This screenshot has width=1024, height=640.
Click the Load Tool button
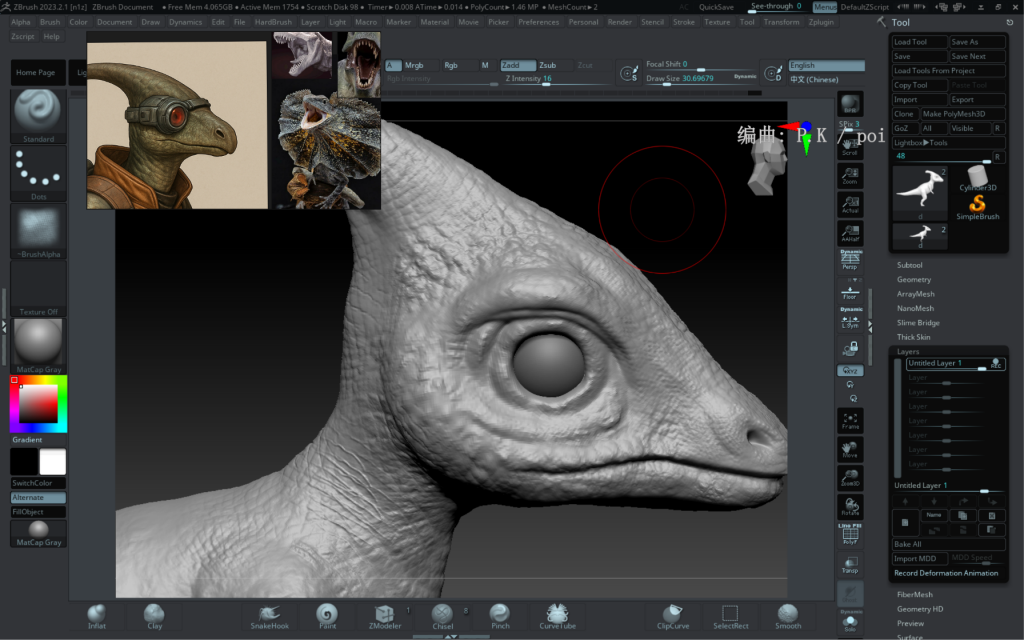[918, 42]
